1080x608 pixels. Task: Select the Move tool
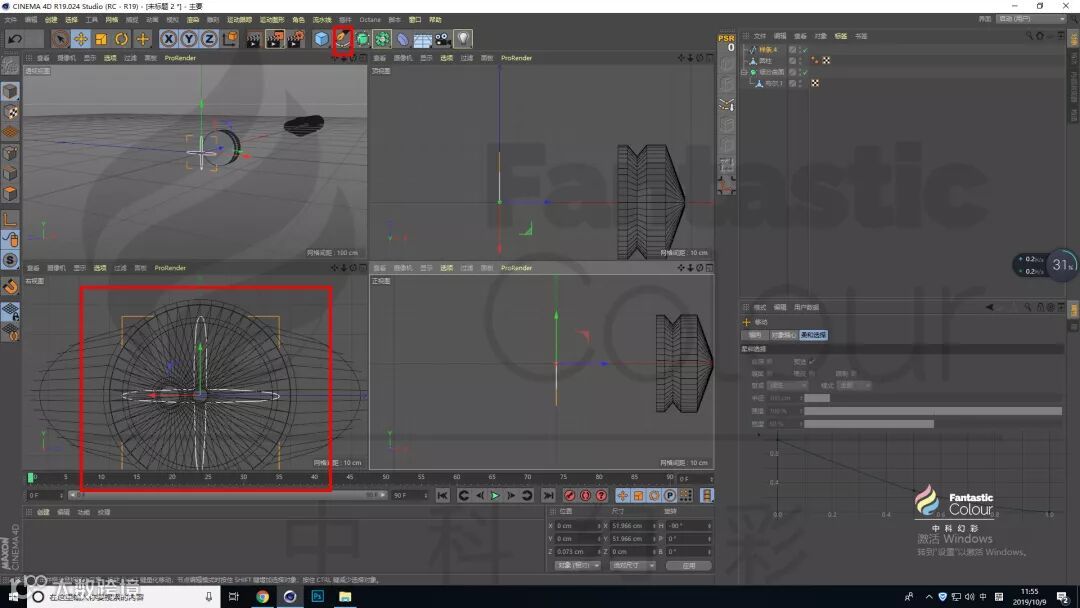point(81,39)
